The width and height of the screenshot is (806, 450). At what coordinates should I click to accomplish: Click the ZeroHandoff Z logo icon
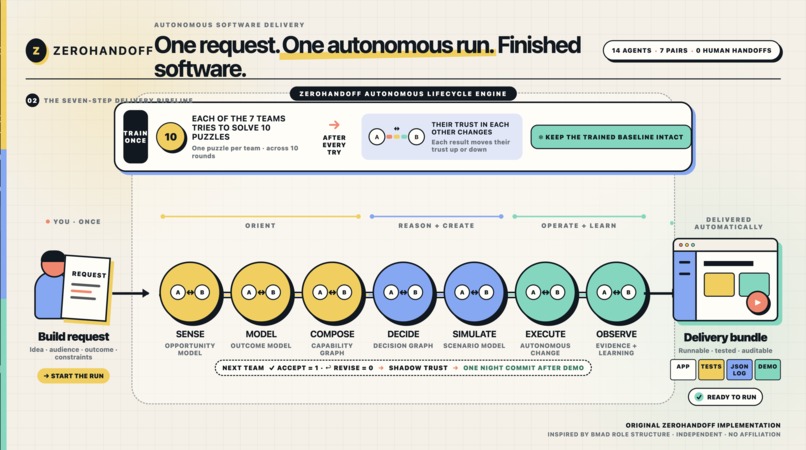coord(36,50)
